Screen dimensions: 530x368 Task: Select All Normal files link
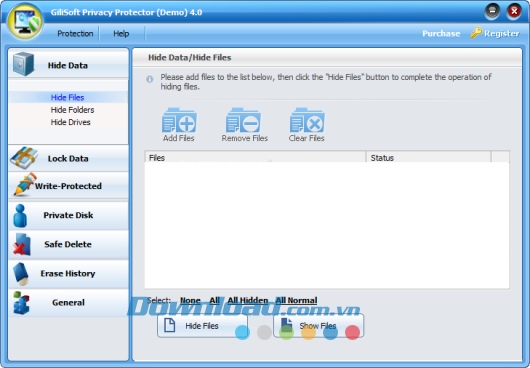coord(296,300)
